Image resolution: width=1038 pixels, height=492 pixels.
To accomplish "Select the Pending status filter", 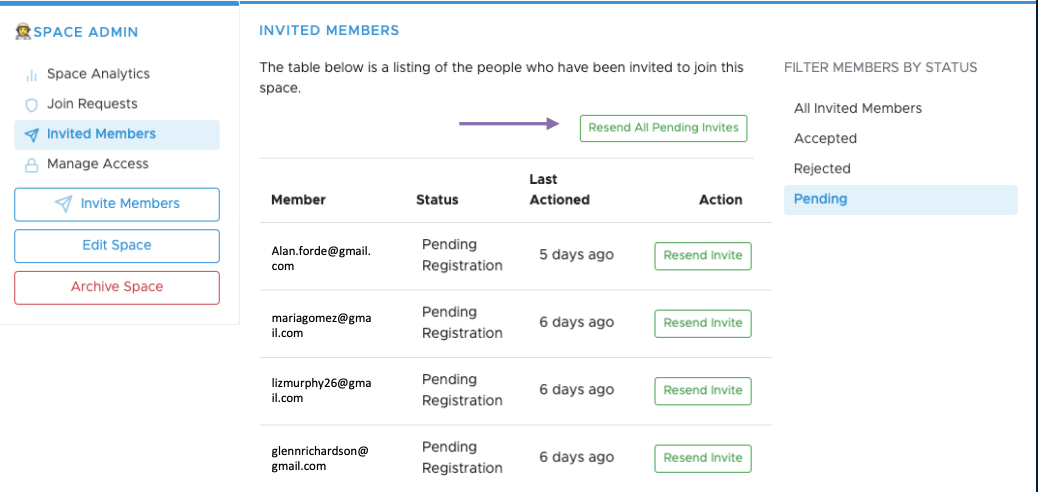I will tap(900, 199).
